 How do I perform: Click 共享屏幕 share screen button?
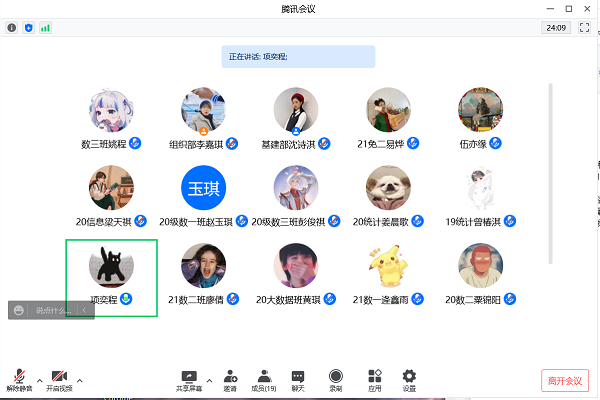click(189, 379)
